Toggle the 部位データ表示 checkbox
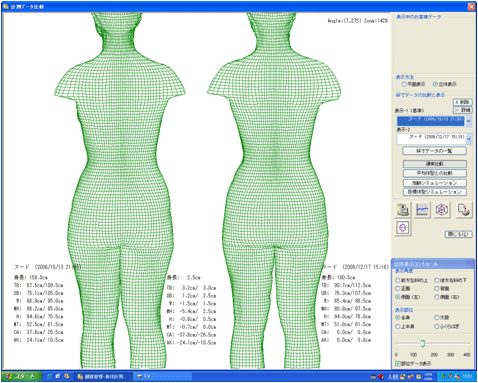Image resolution: width=478 pixels, height=383 pixels. (x=398, y=363)
